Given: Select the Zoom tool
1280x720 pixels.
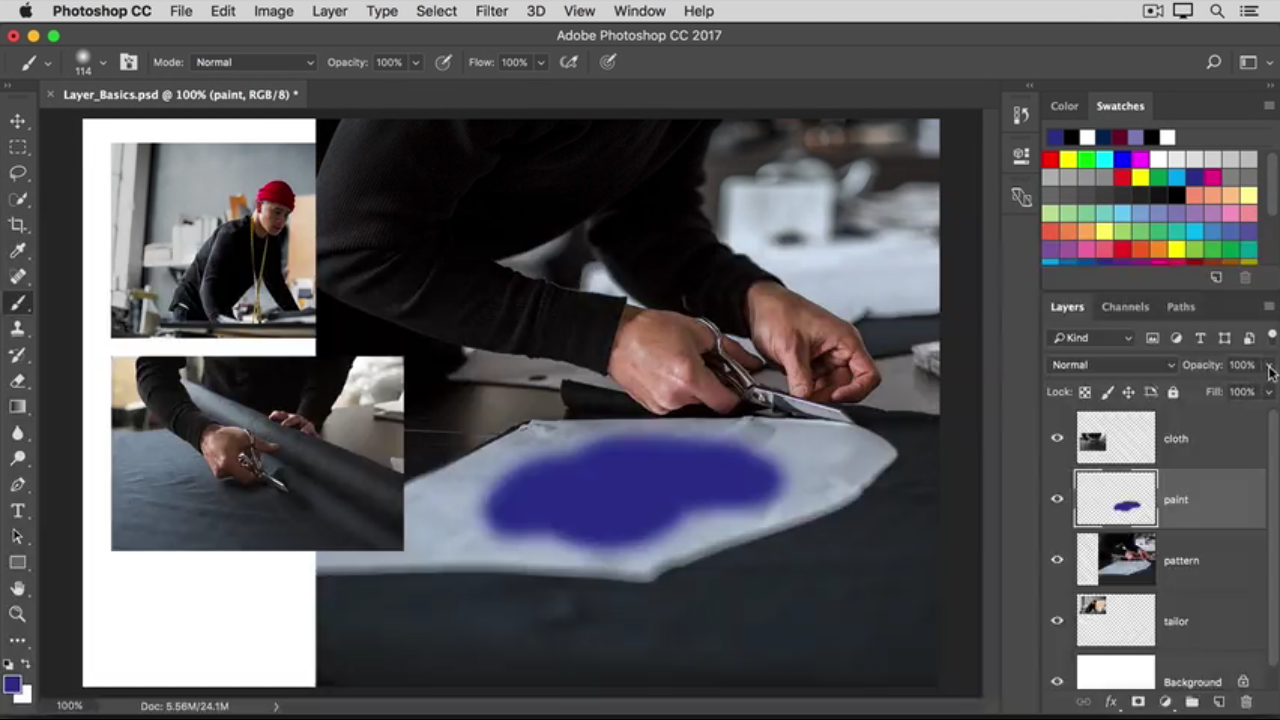Looking at the screenshot, I should pyautogui.click(x=18, y=615).
